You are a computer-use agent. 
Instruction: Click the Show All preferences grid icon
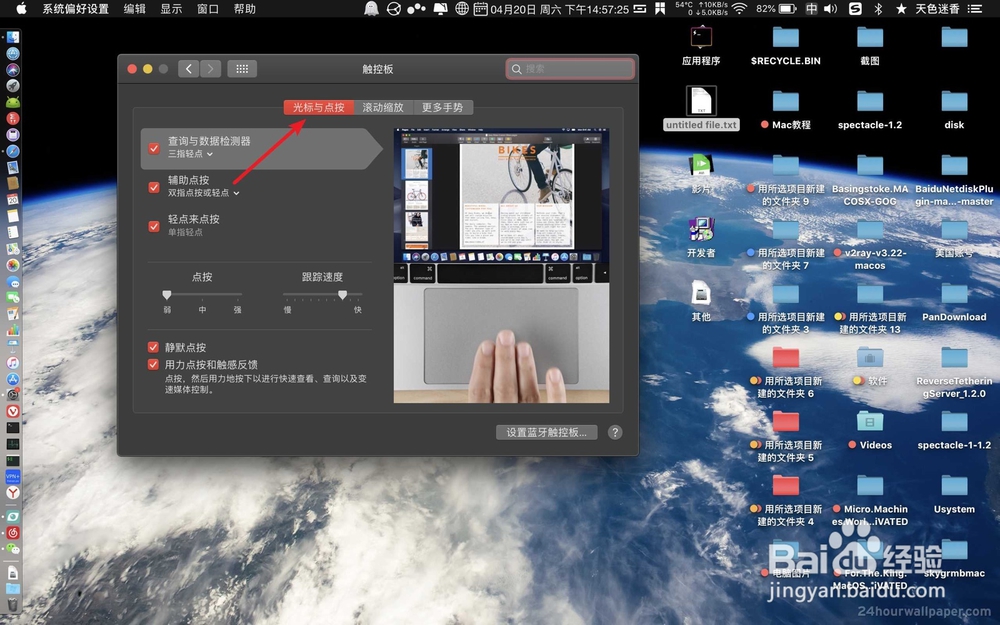click(241, 69)
